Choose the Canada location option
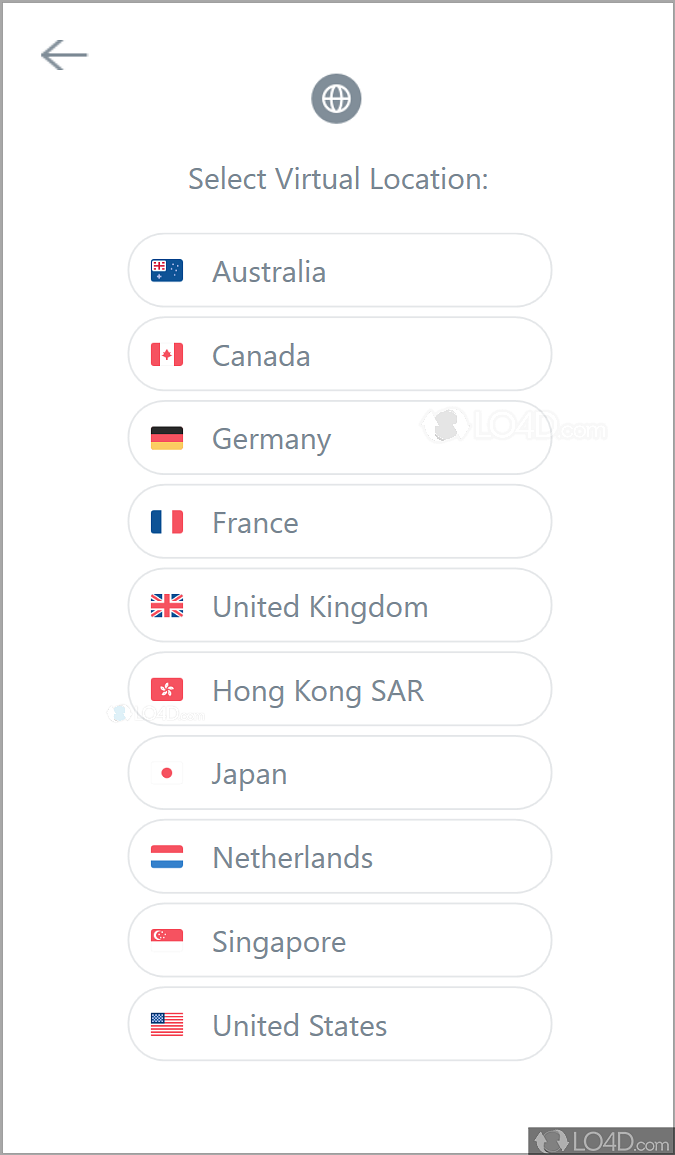Viewport: 675px width, 1155px height. [340, 355]
